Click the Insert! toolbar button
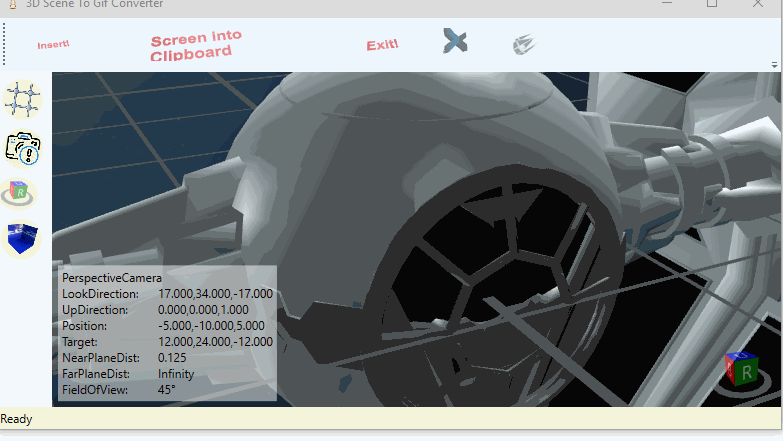The image size is (783, 441). [x=53, y=45]
